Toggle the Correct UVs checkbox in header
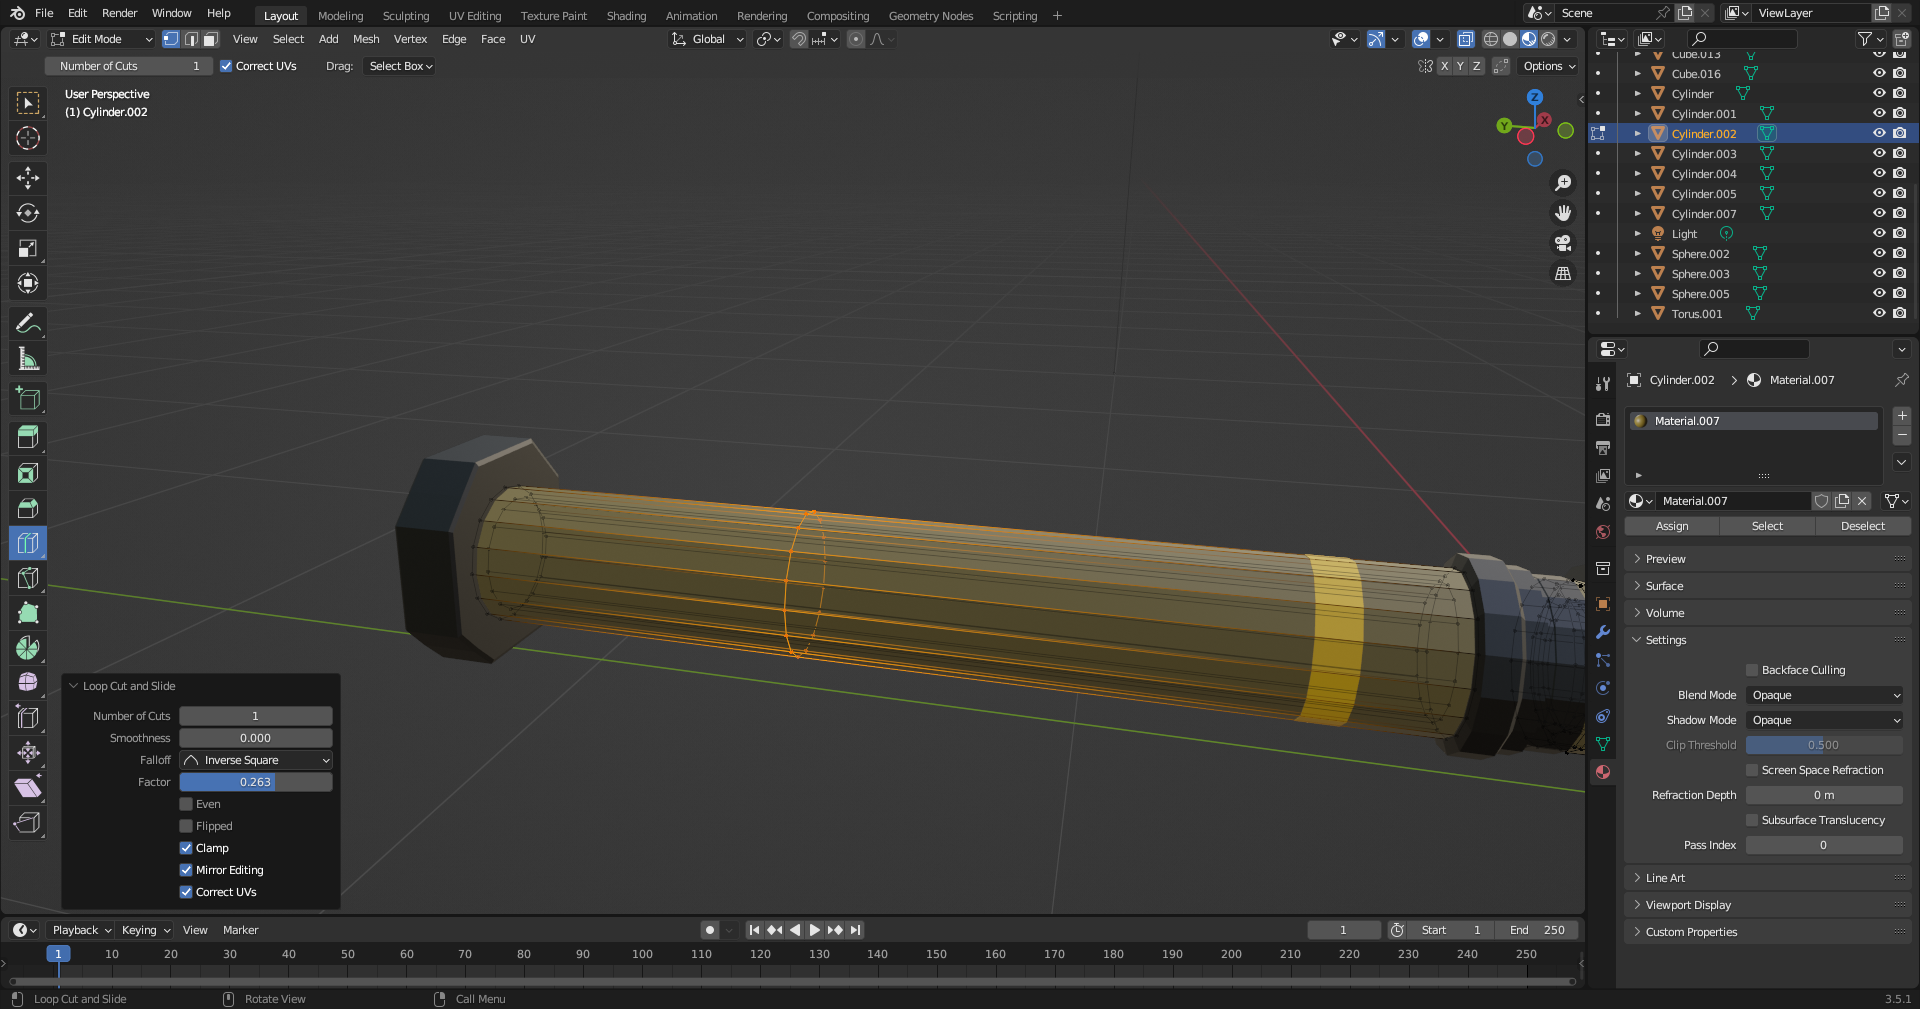Image resolution: width=1920 pixels, height=1009 pixels. (x=227, y=66)
